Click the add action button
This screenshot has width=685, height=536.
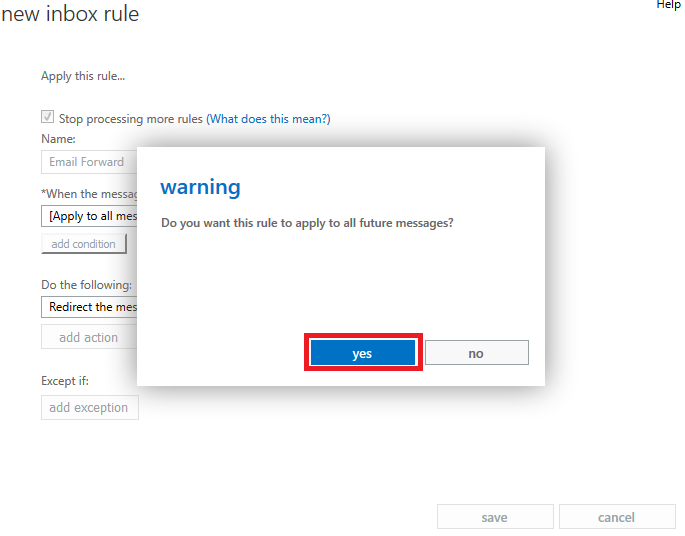click(89, 337)
